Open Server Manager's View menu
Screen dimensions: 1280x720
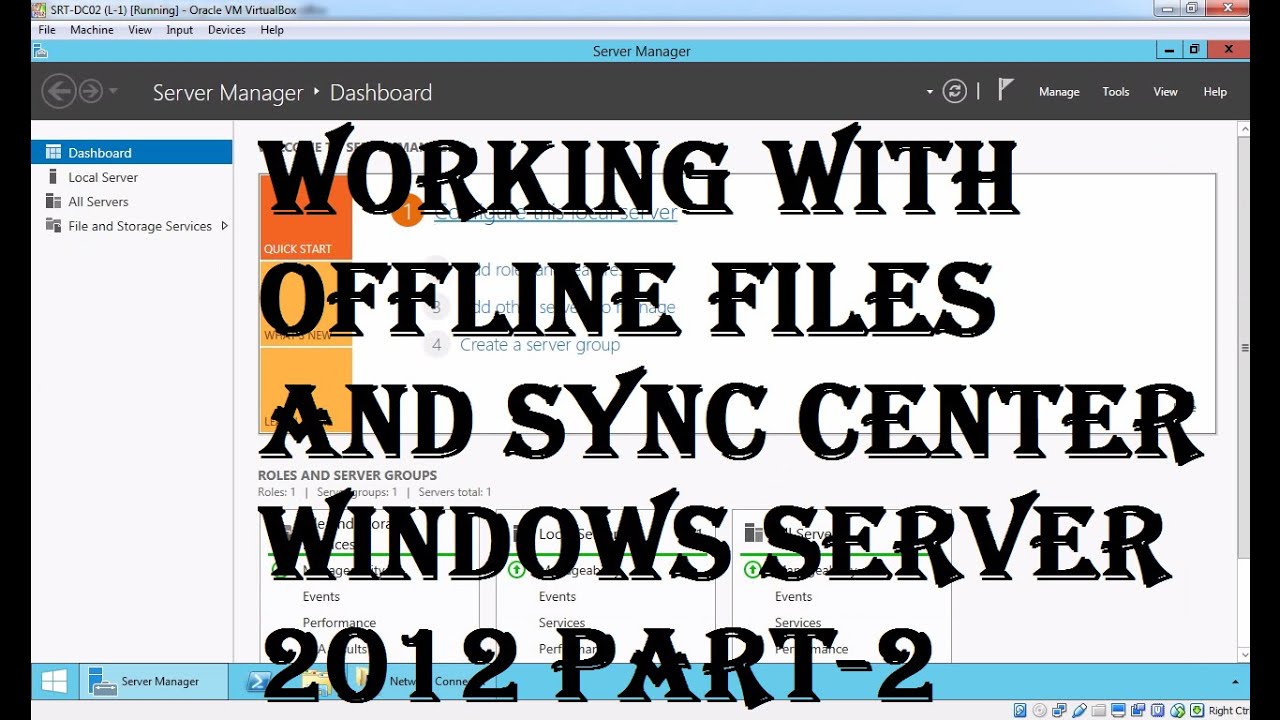[x=1166, y=92]
